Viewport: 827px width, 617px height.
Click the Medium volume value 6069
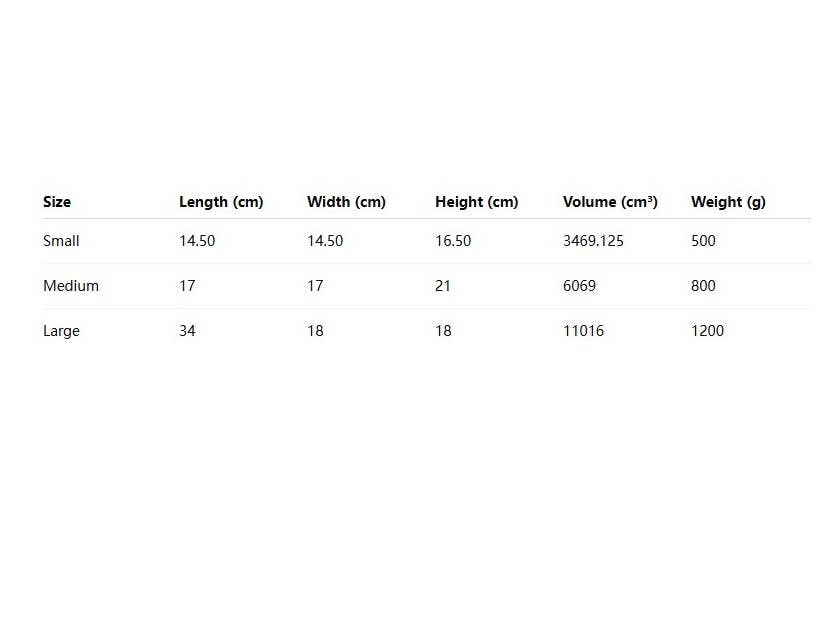(579, 286)
